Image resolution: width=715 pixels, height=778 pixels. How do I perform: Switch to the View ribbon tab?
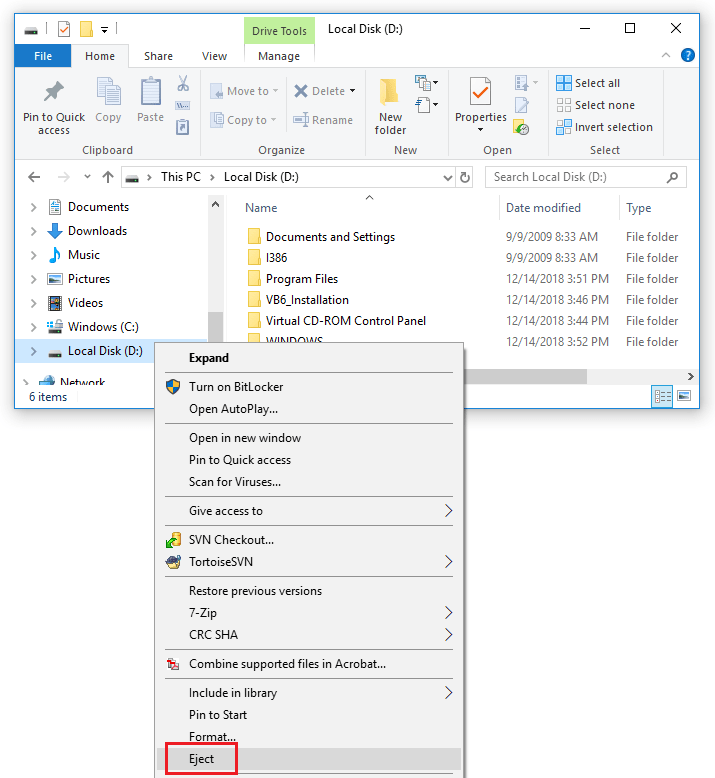tap(214, 56)
